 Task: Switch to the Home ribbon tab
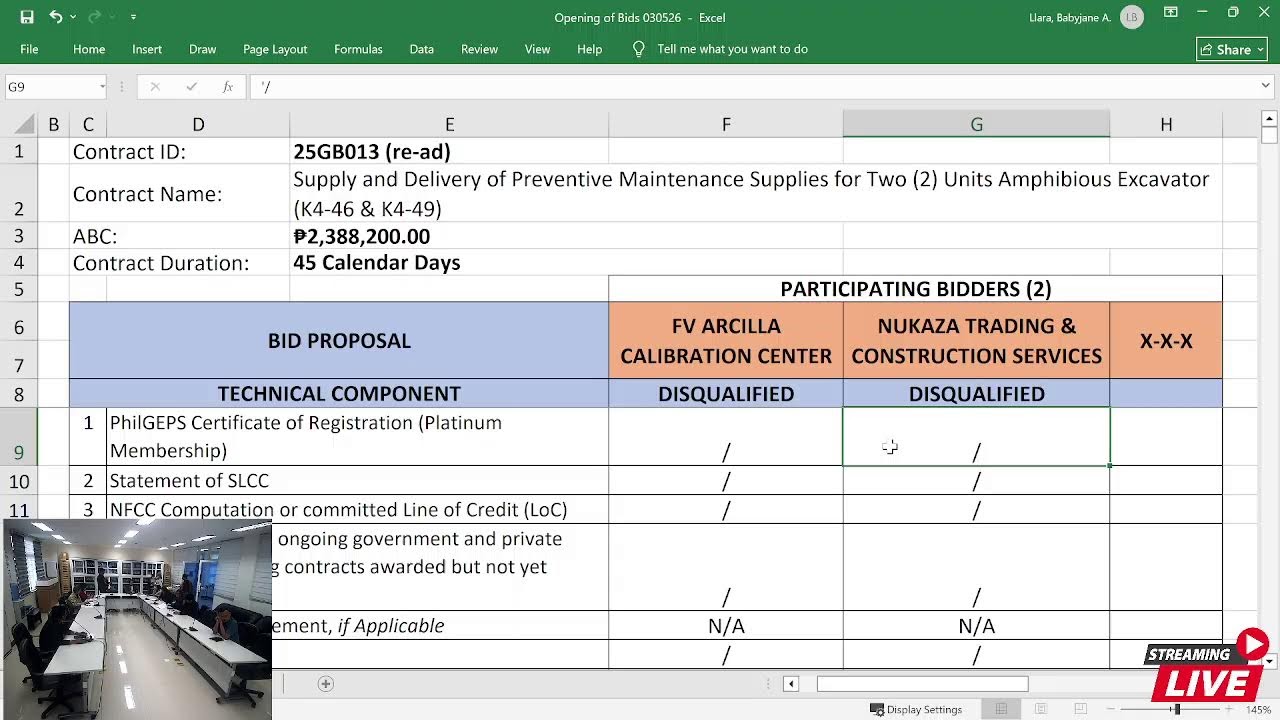point(89,49)
